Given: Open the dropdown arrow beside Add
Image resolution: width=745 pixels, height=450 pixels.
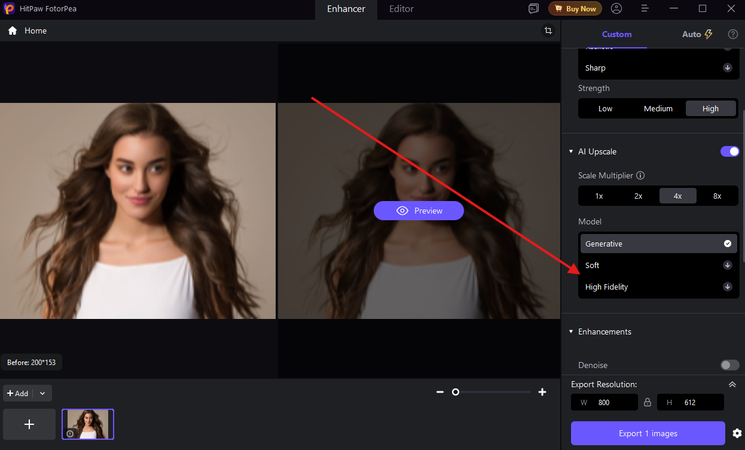Looking at the screenshot, I should 42,393.
